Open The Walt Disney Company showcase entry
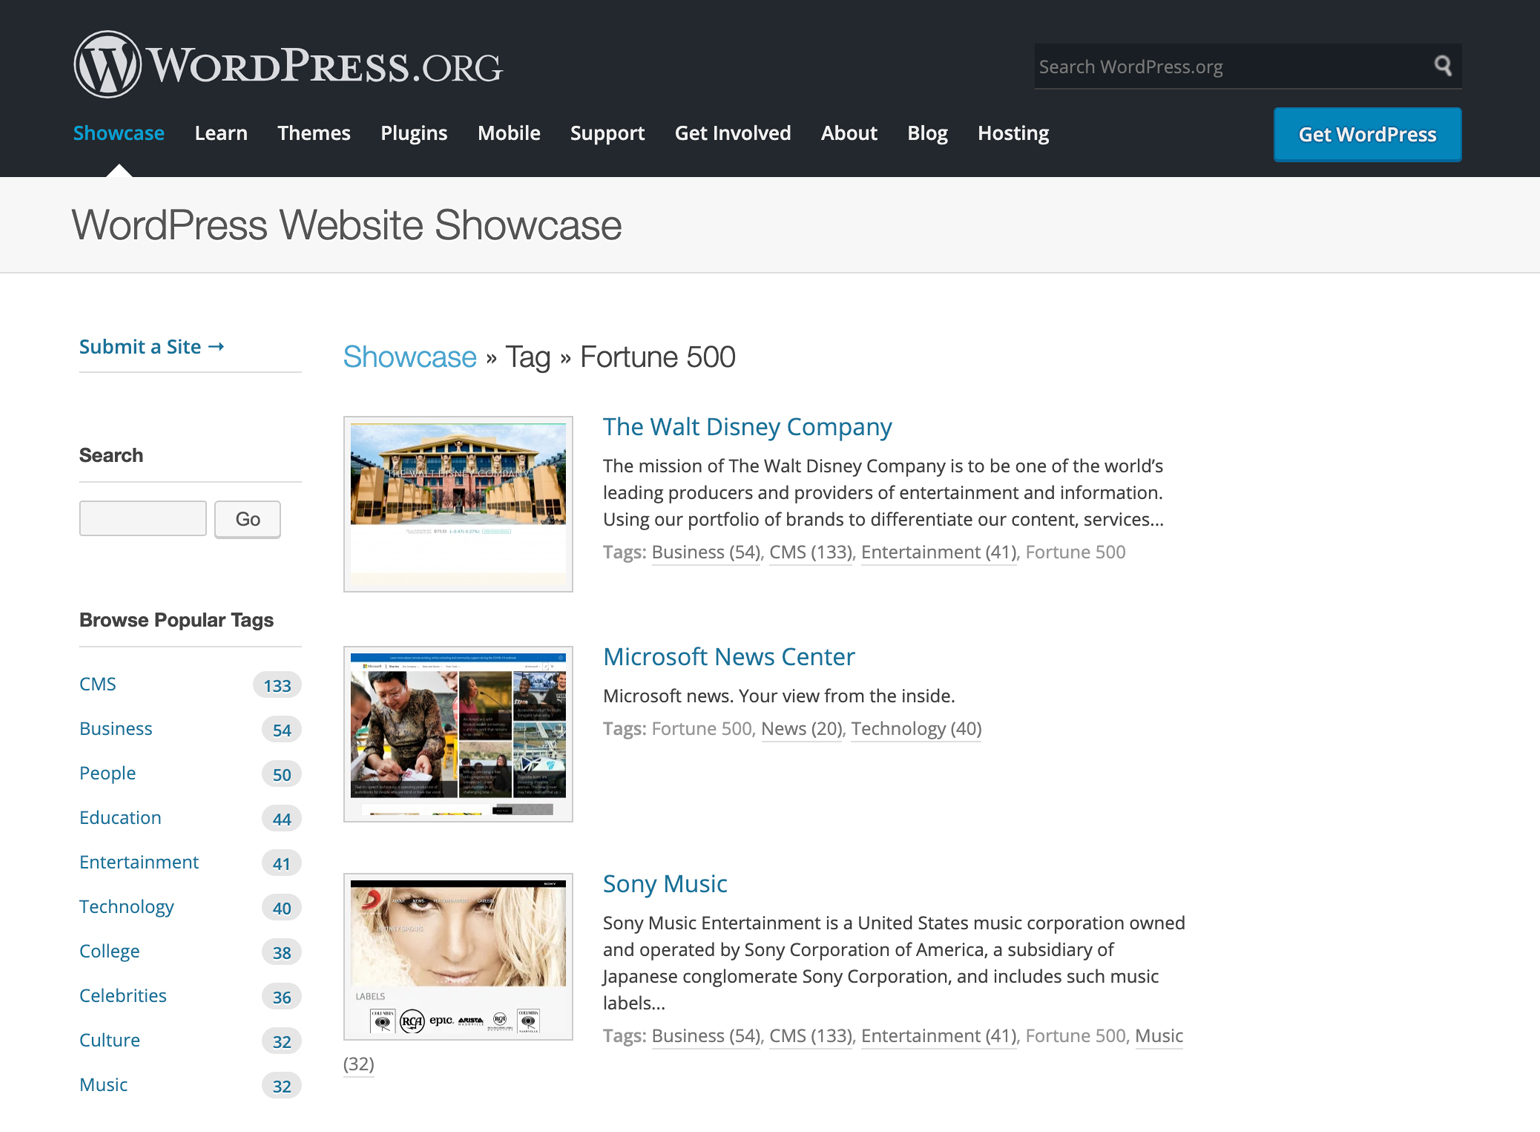 (747, 426)
